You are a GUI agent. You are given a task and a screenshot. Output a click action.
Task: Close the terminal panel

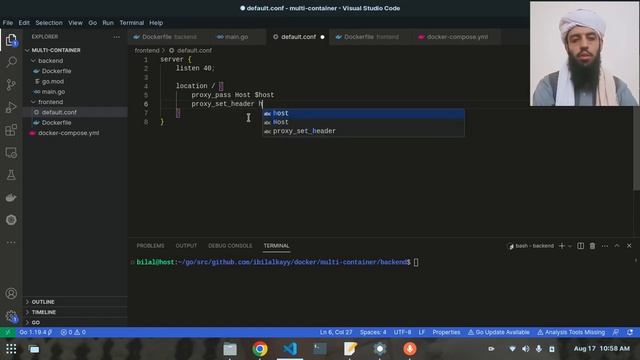pyautogui.click(x=629, y=246)
